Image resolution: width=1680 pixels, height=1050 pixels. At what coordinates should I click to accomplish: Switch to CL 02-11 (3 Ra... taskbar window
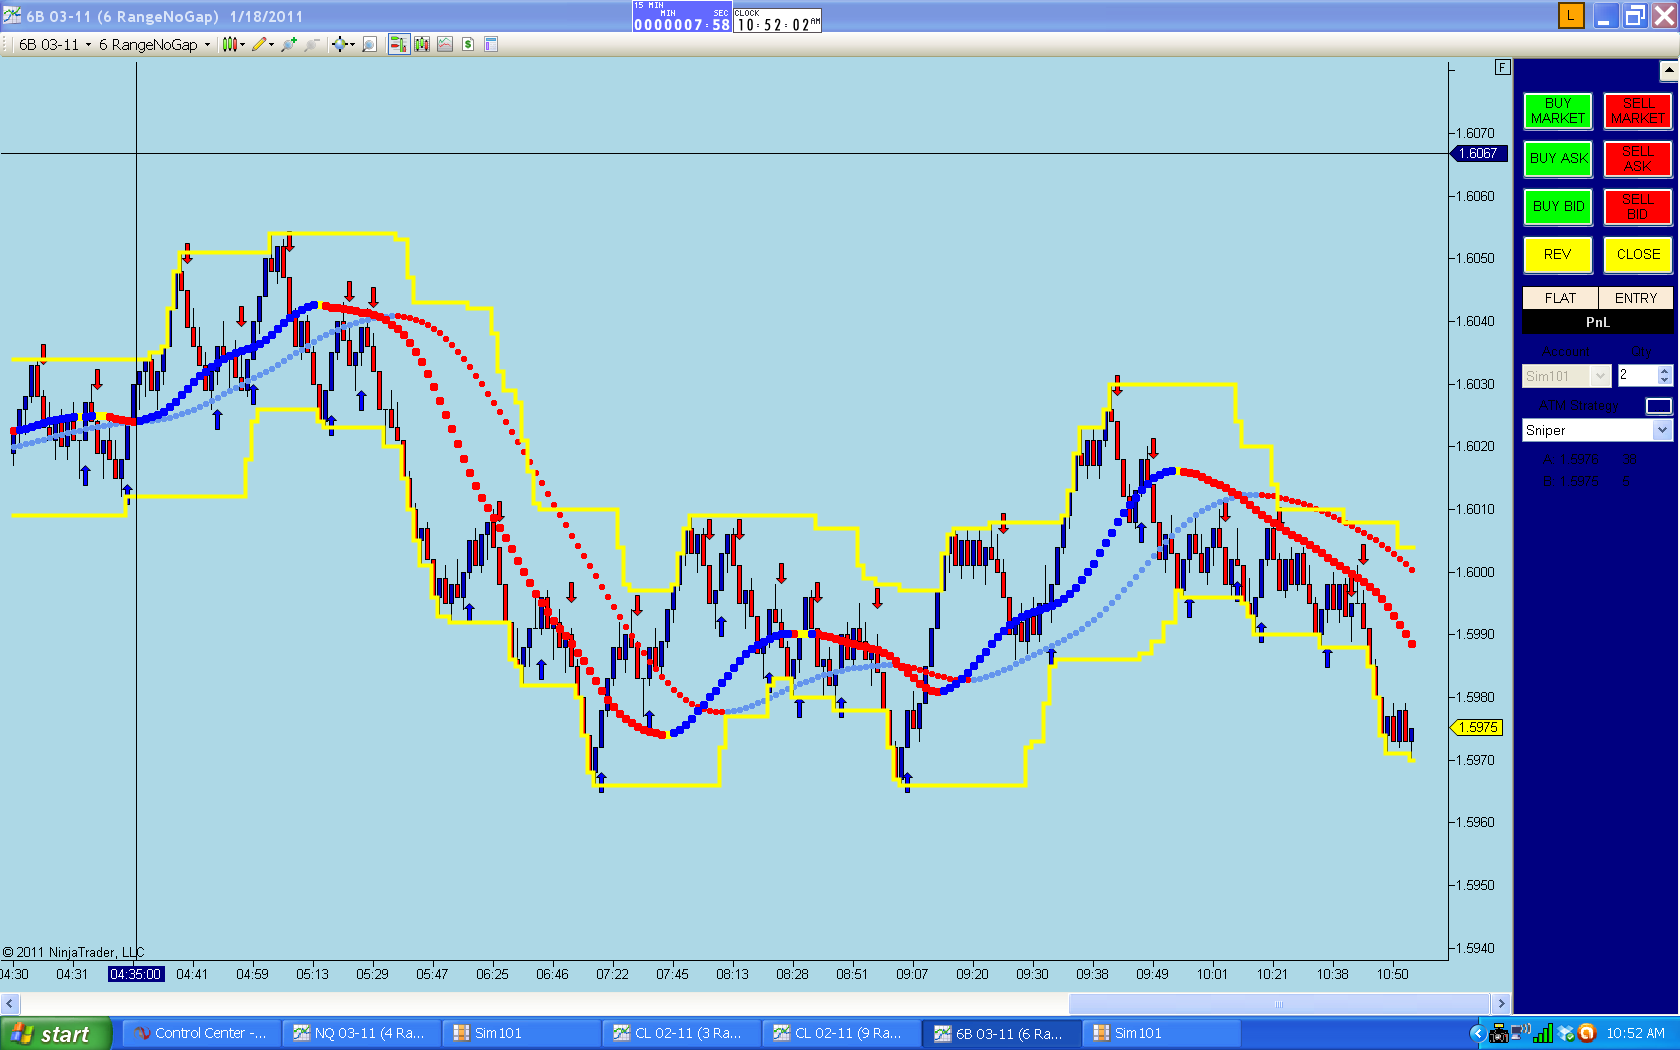[680, 1033]
